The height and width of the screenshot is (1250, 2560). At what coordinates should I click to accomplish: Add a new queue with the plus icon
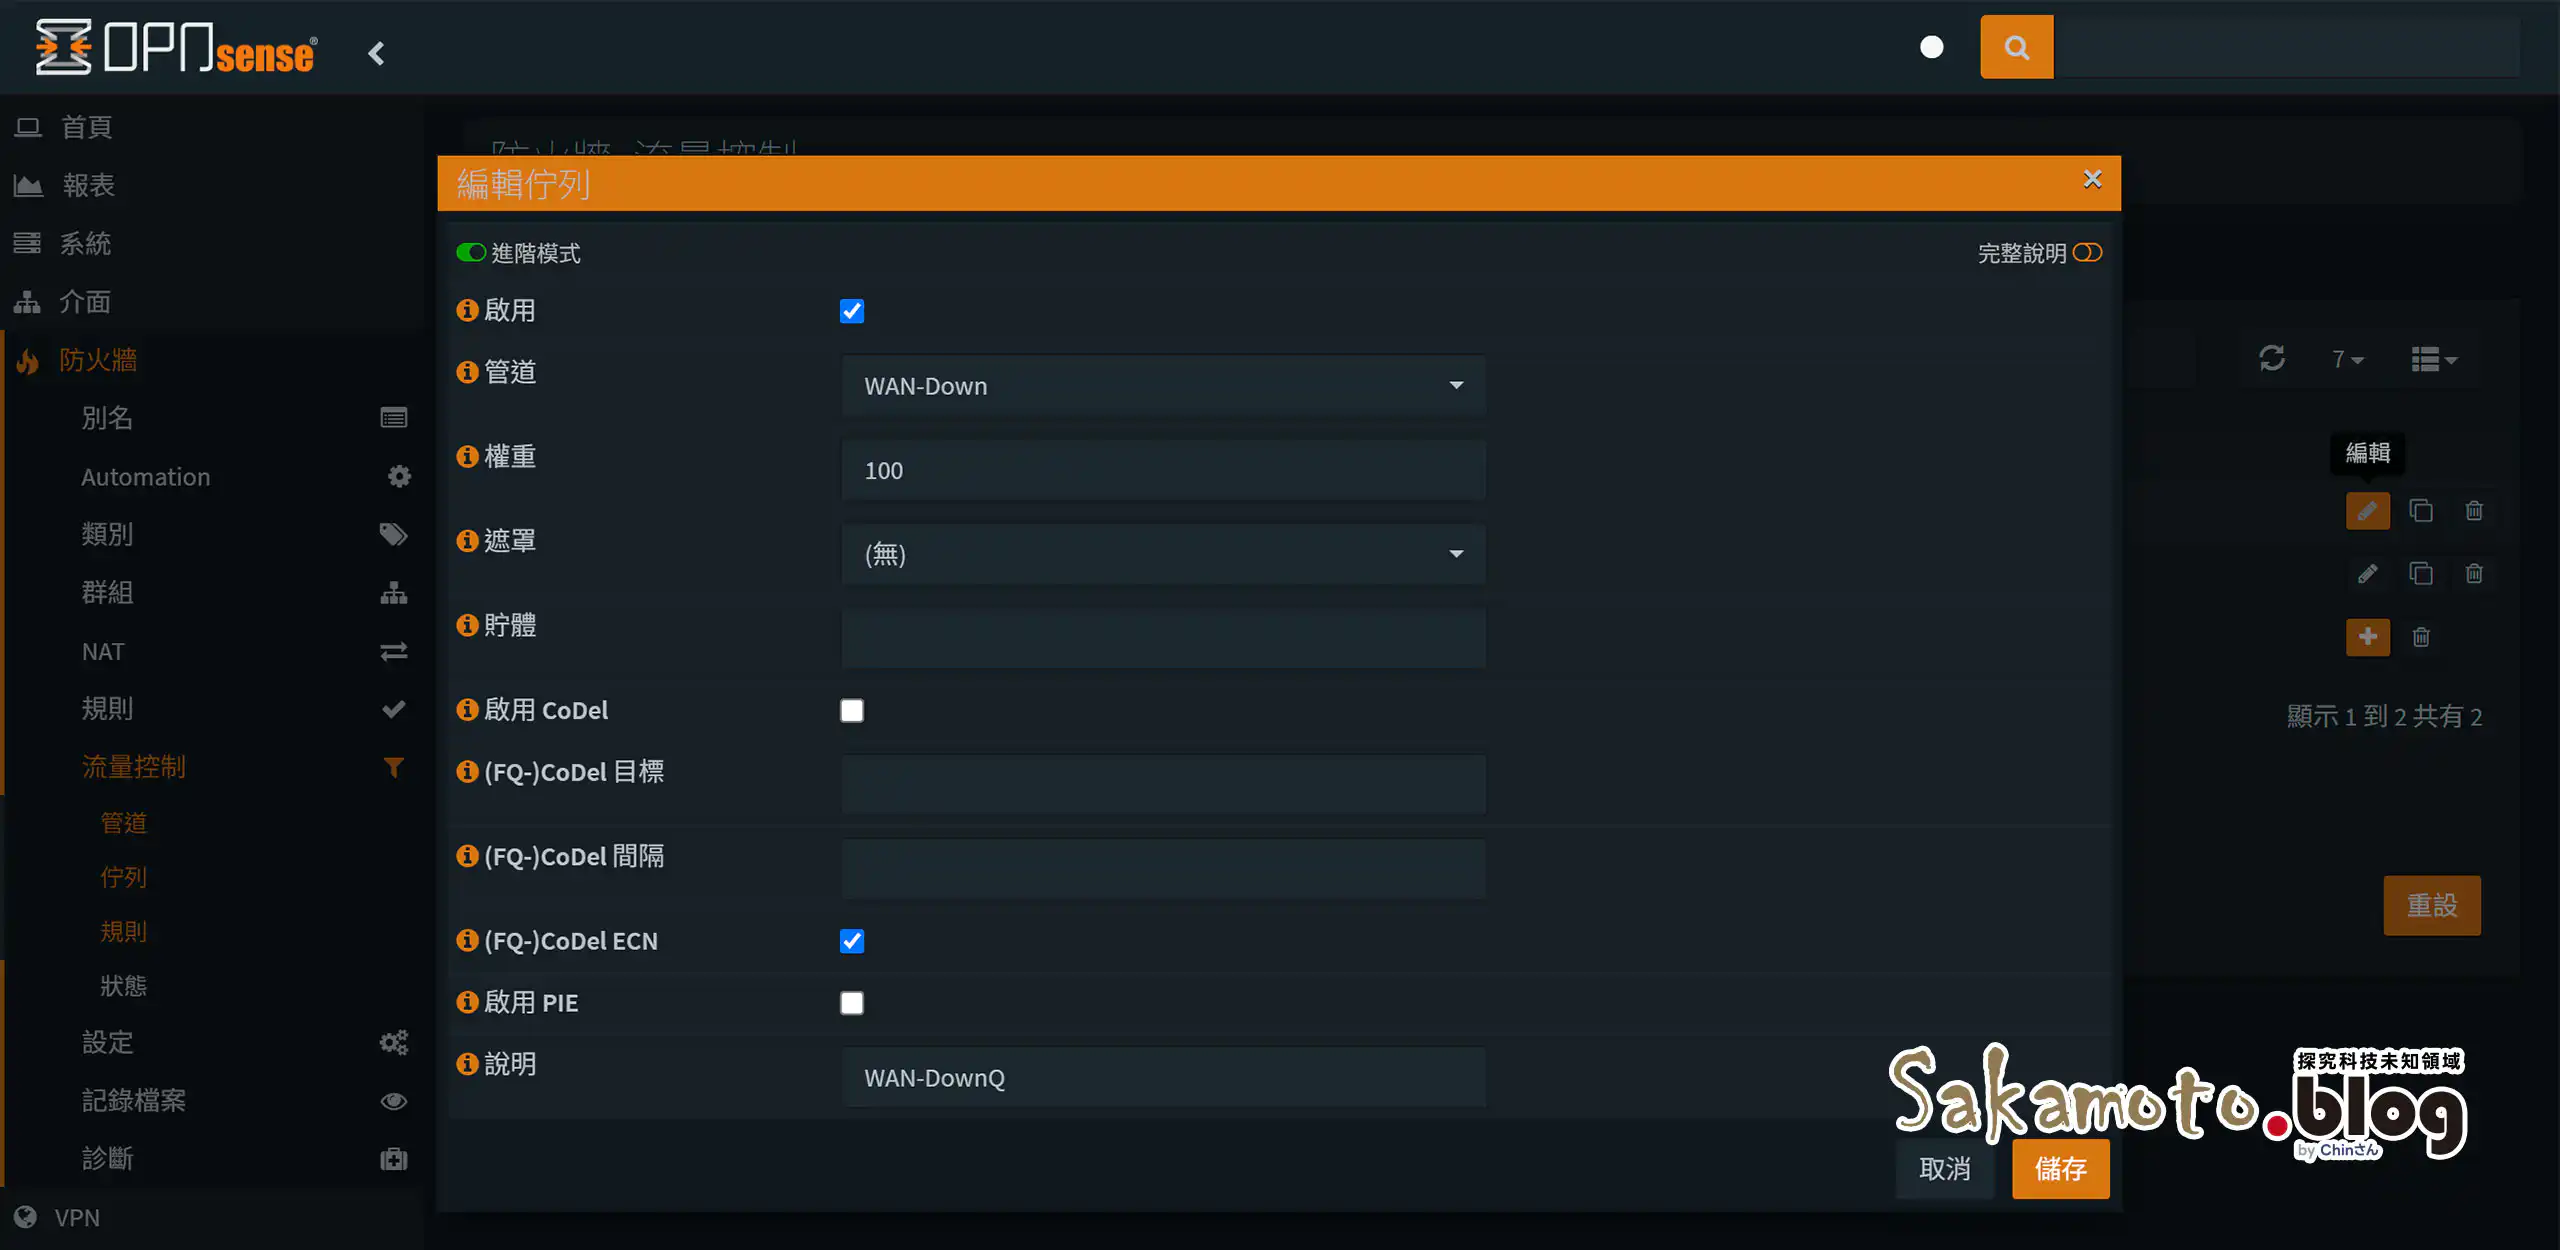[2367, 637]
